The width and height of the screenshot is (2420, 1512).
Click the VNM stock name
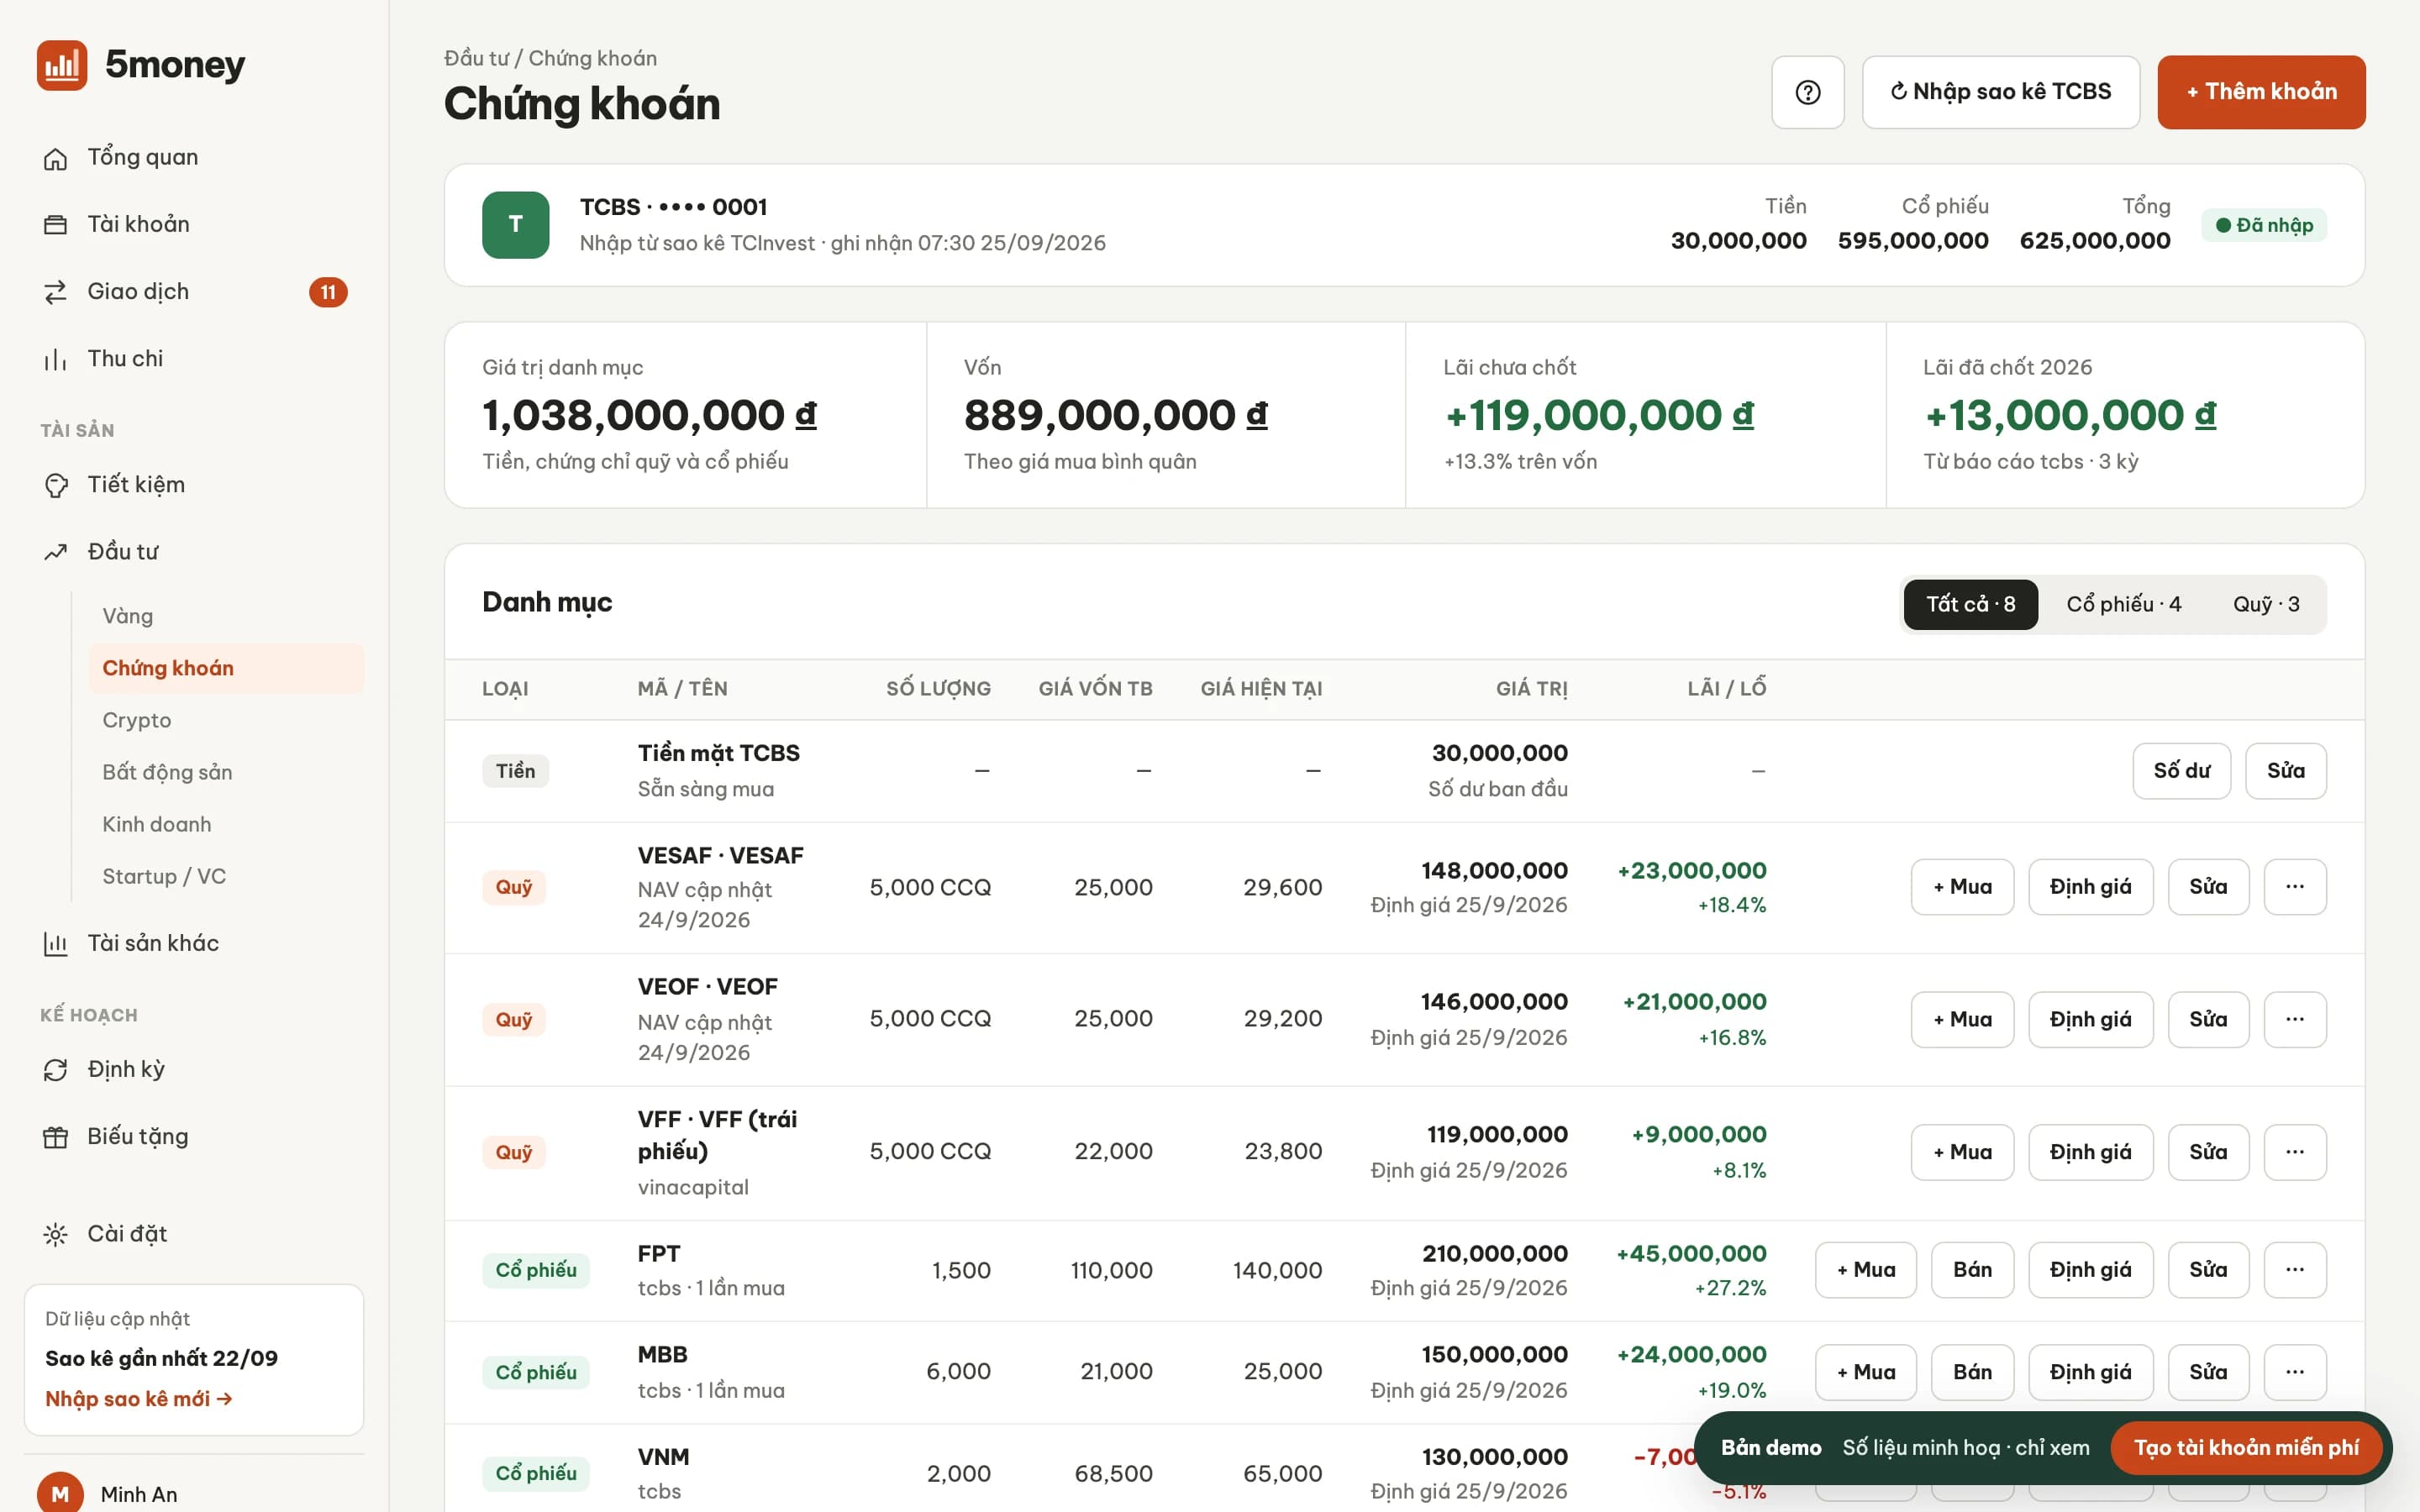pyautogui.click(x=663, y=1457)
